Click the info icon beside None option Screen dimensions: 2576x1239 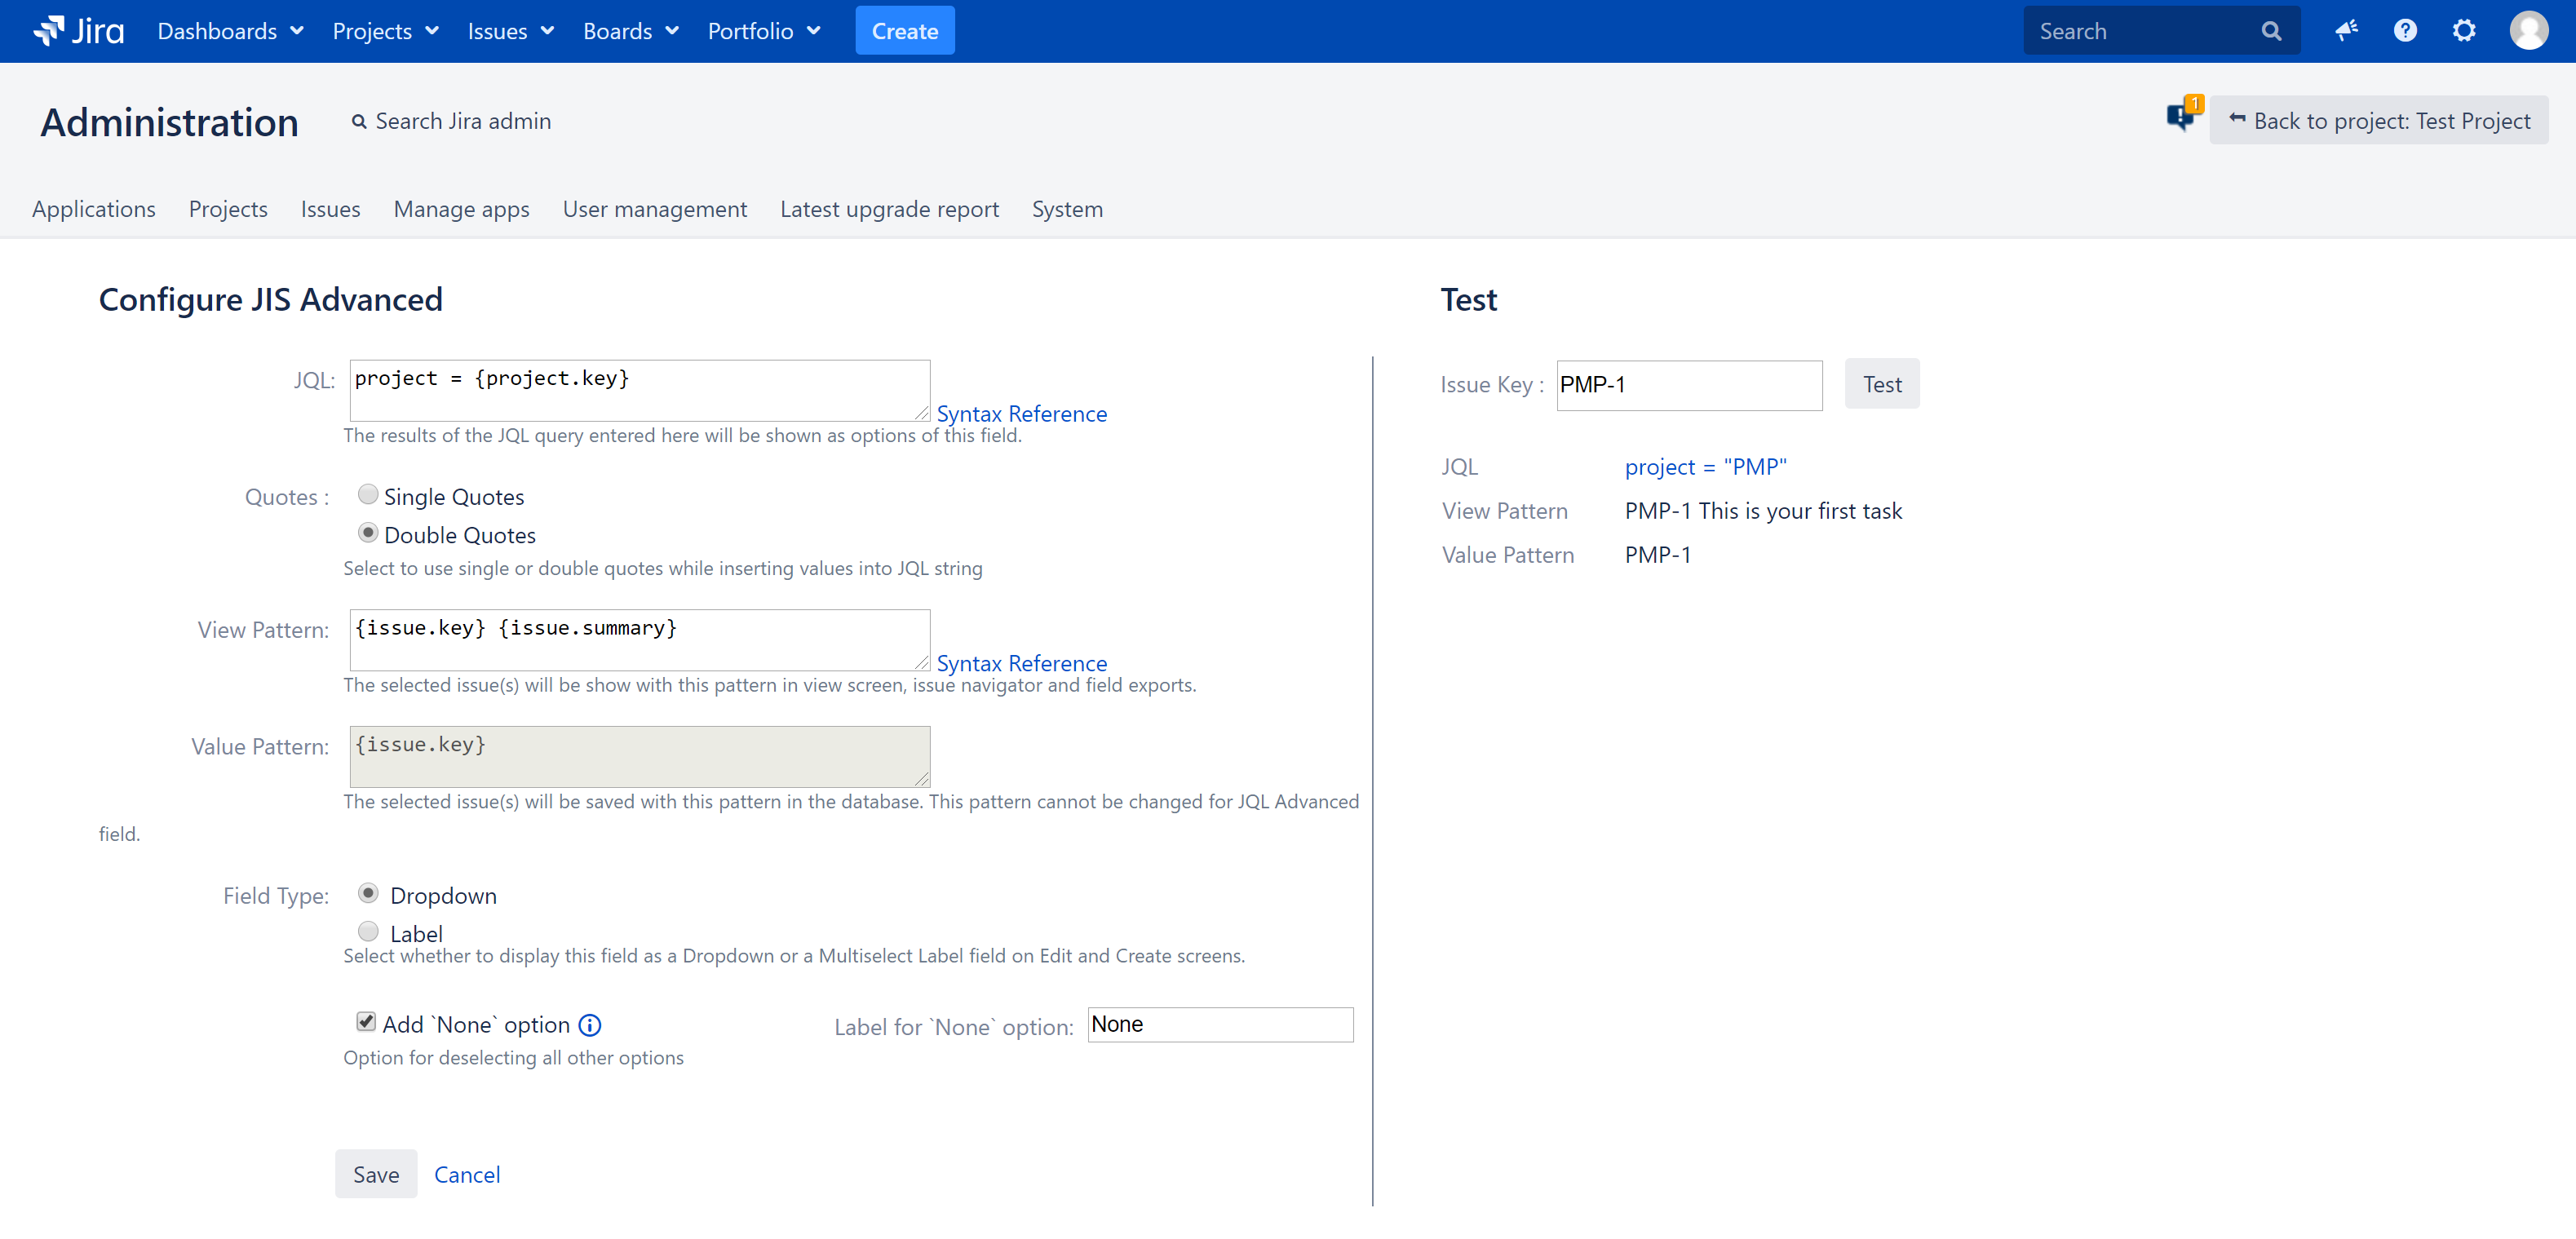tap(590, 1025)
